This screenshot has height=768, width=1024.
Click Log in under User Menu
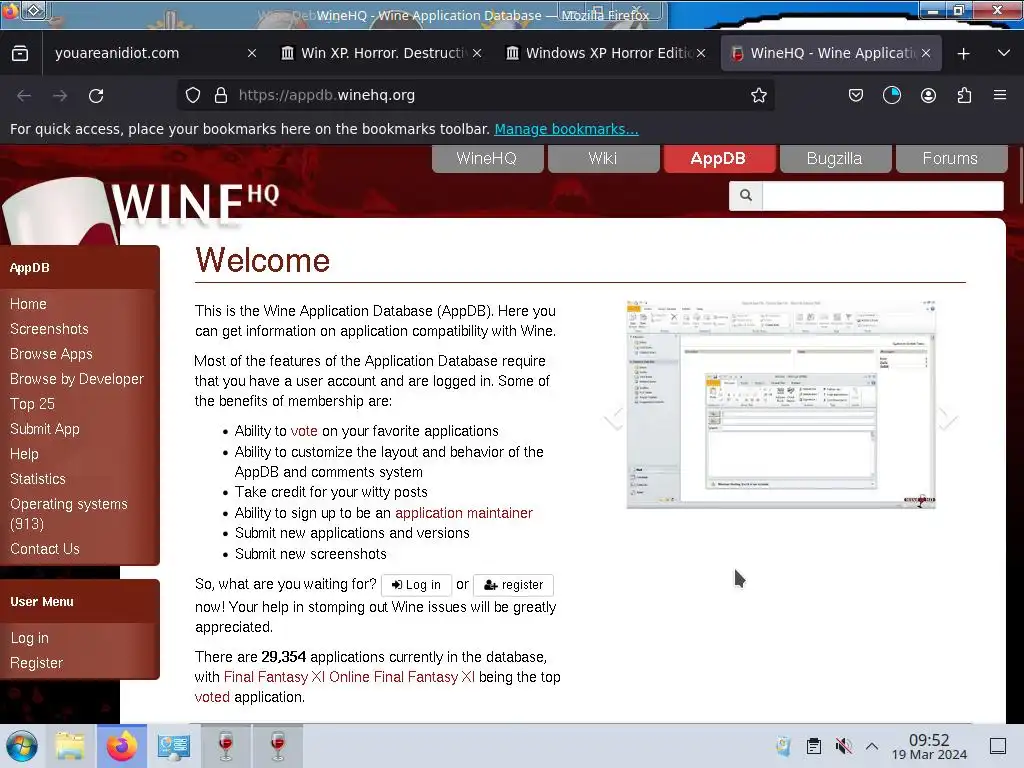click(x=29, y=638)
